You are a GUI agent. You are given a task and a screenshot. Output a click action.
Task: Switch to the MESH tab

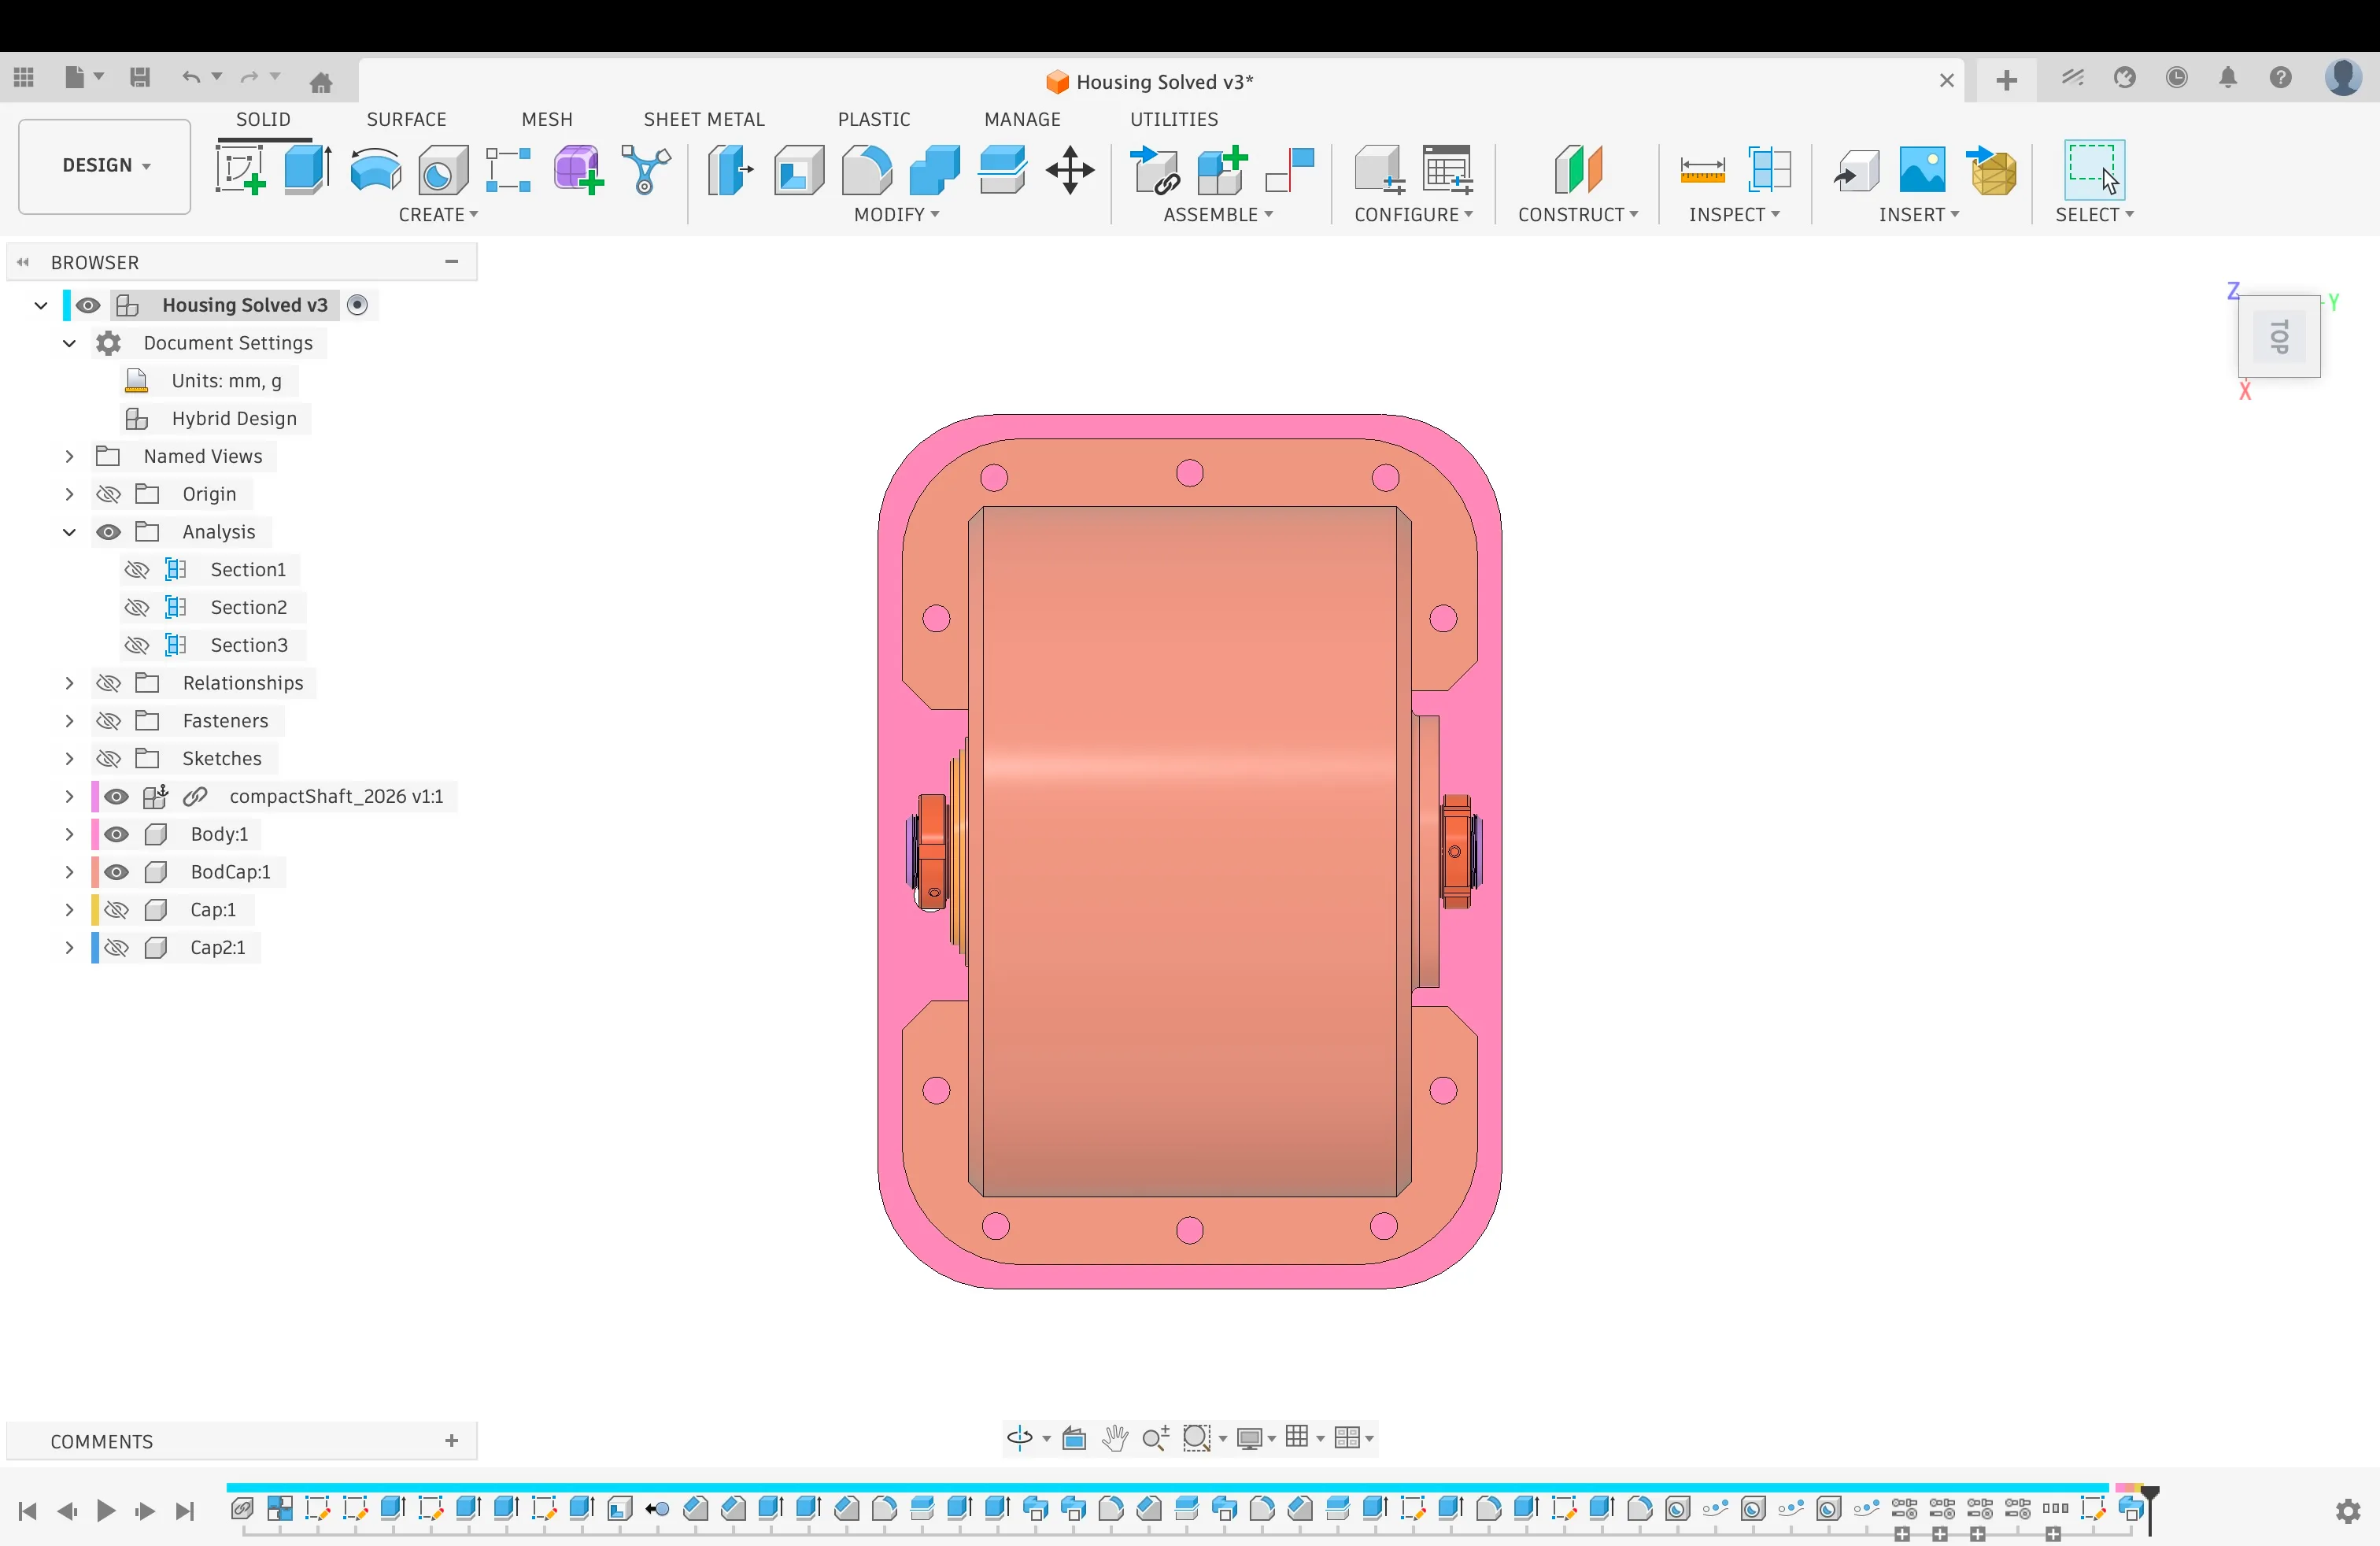[547, 119]
